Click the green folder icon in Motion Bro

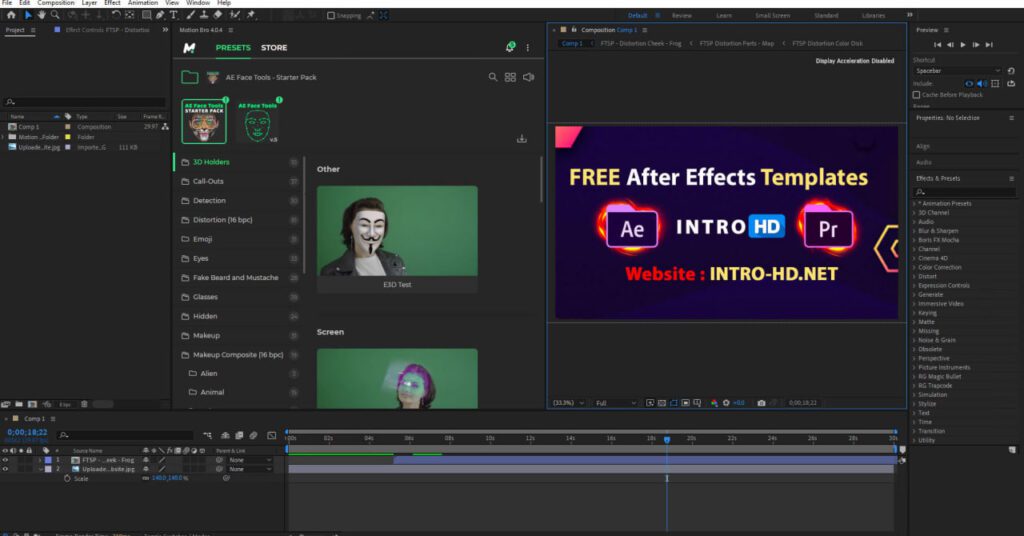(x=189, y=77)
